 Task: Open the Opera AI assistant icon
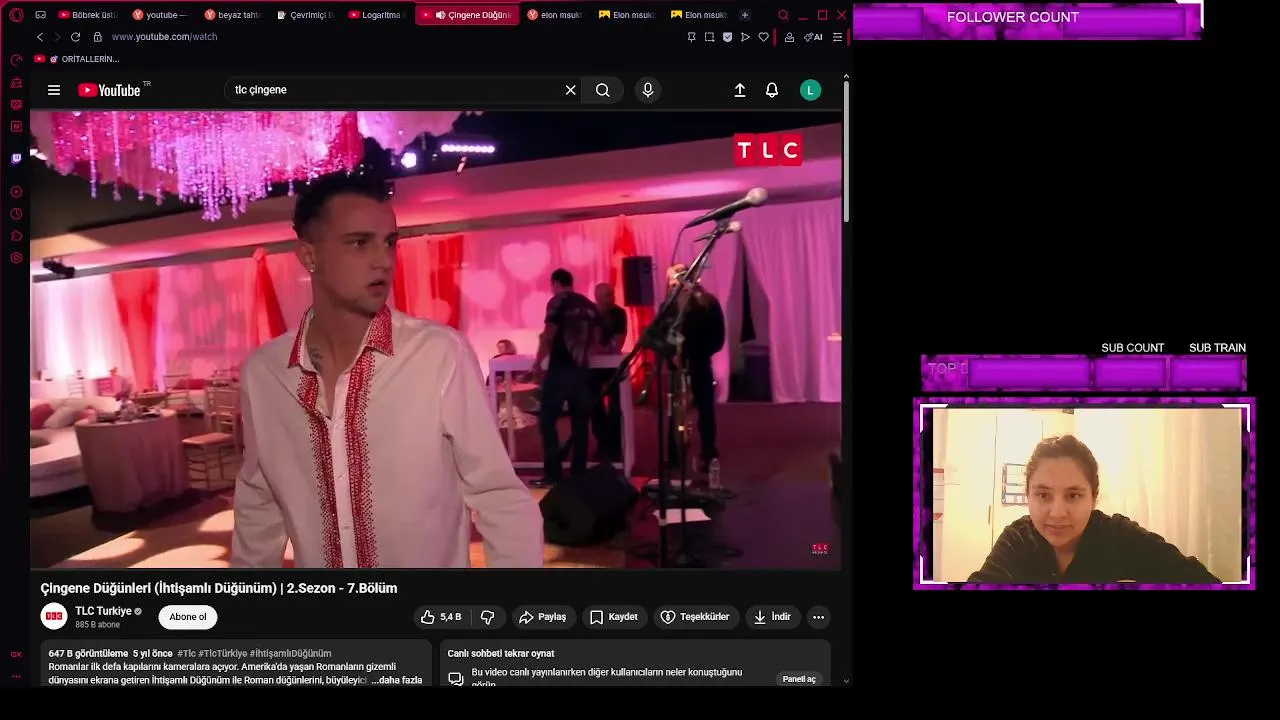coord(813,37)
